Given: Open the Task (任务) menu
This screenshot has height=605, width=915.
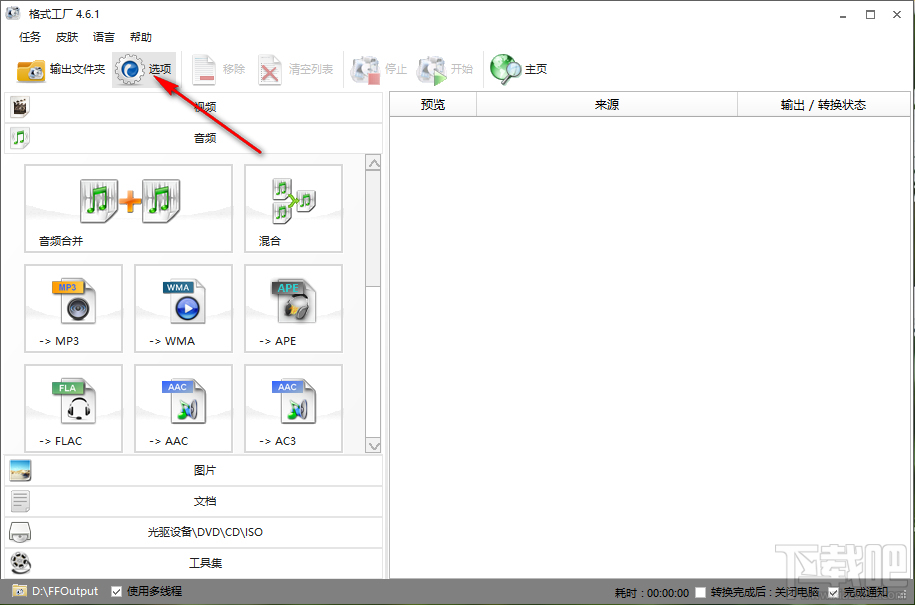Looking at the screenshot, I should (x=30, y=37).
